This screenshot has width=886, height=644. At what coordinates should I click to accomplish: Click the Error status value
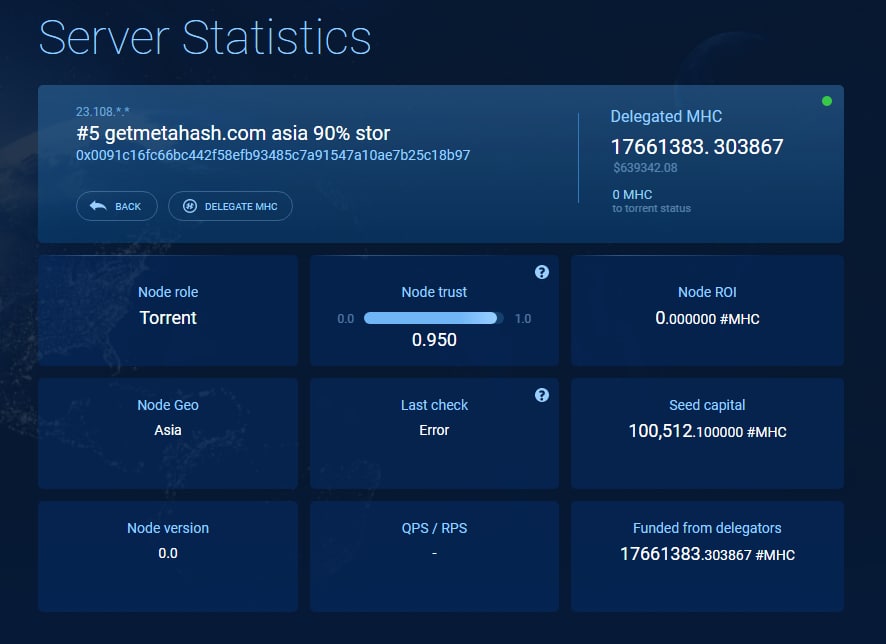click(434, 430)
